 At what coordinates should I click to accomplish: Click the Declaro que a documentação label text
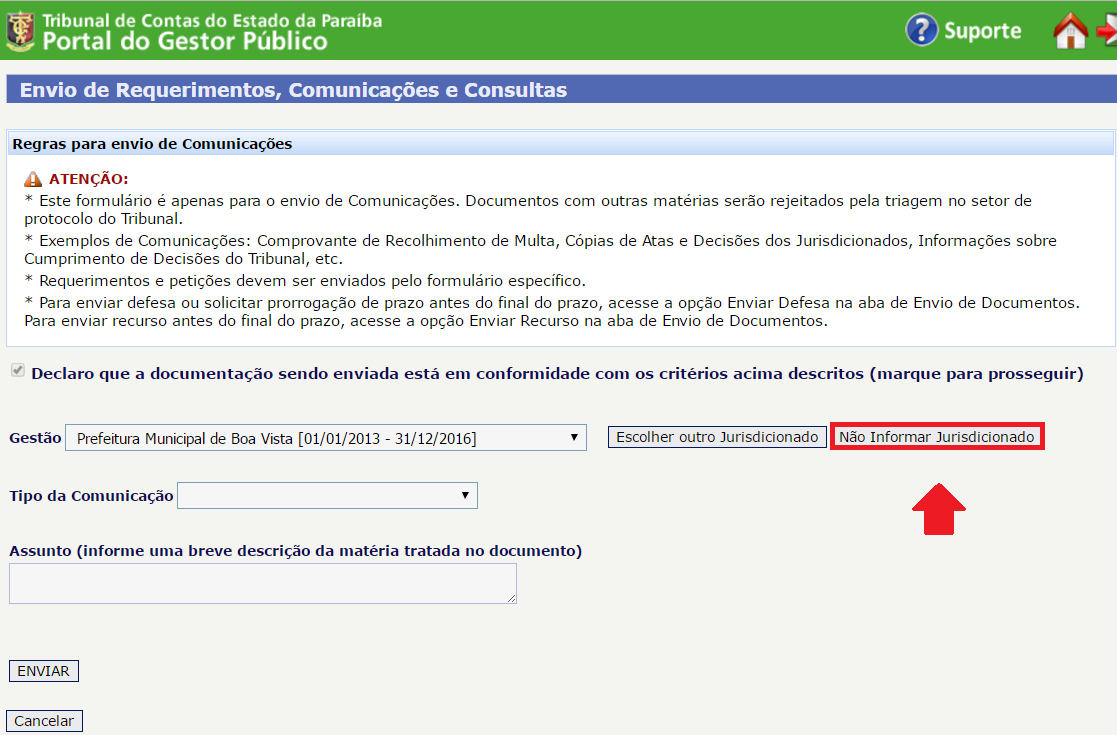coord(556,374)
